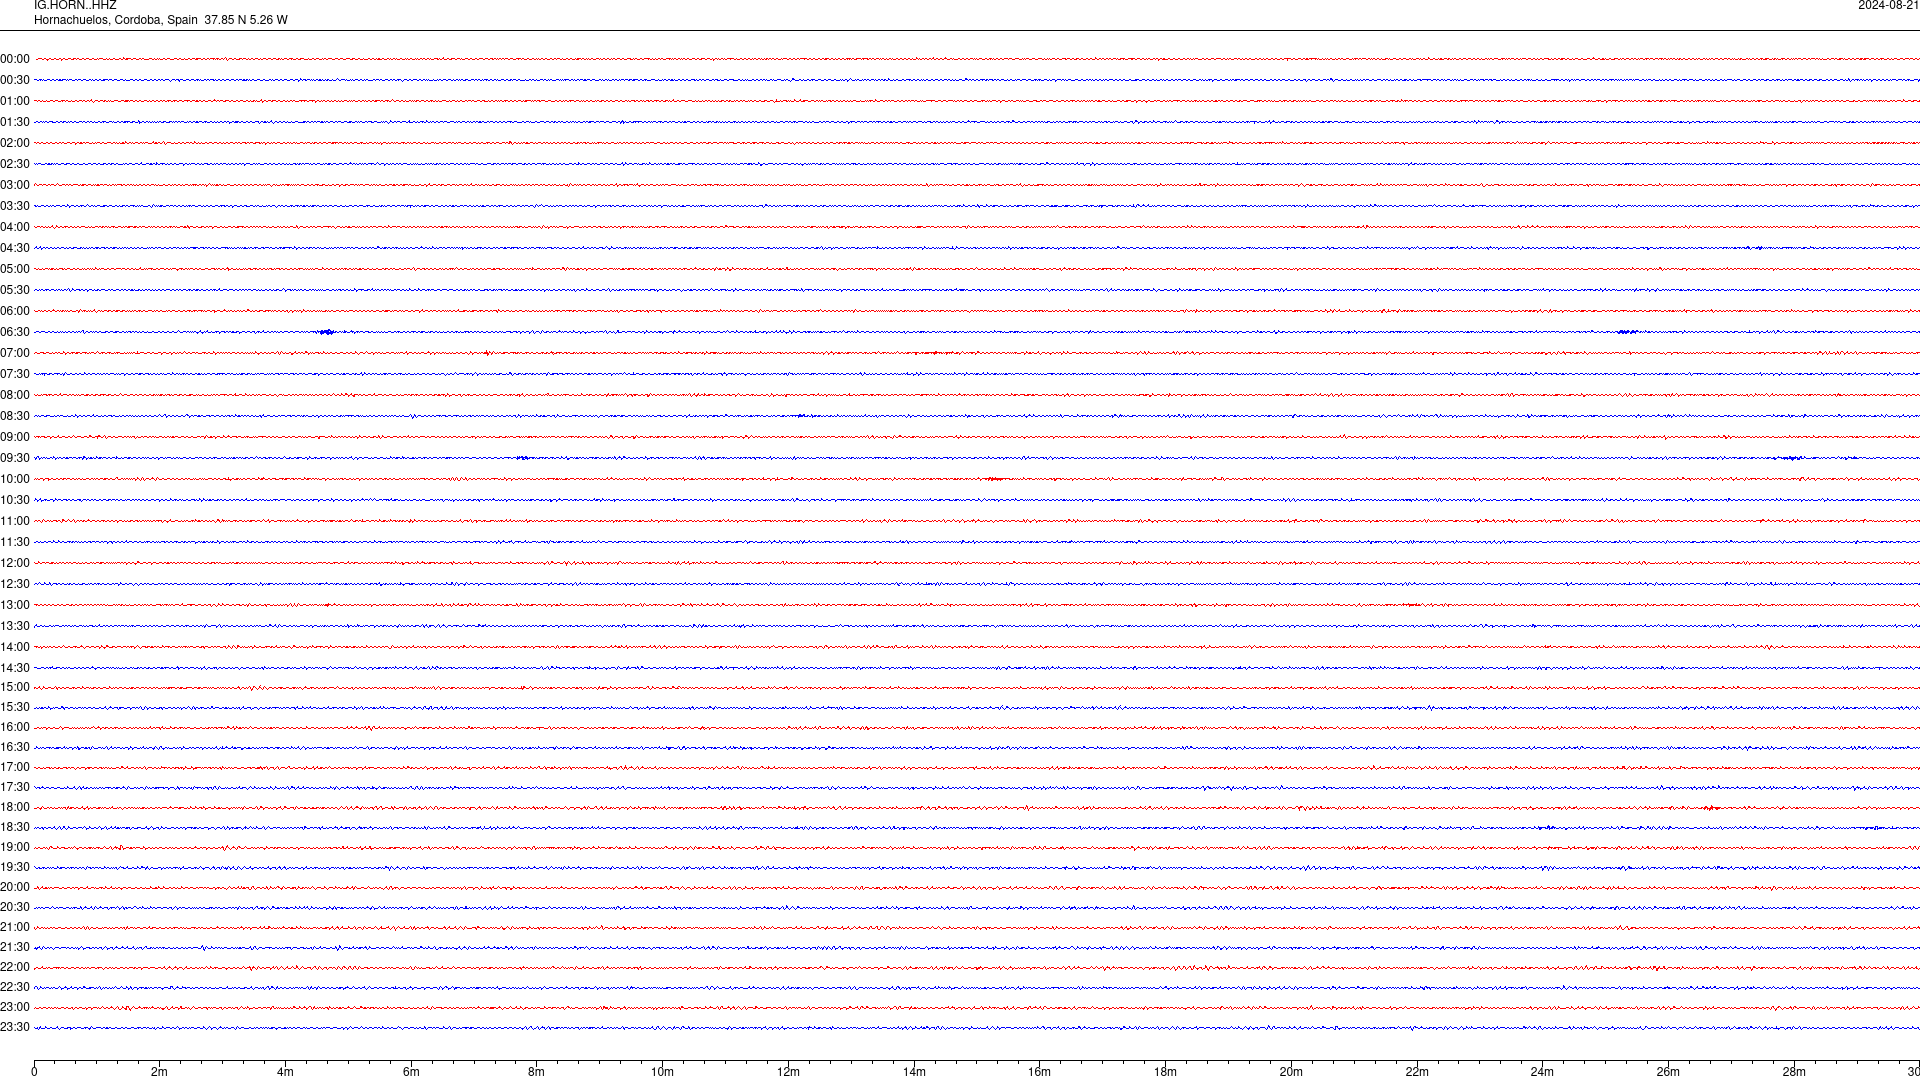Click the 8m tick label on the time axis
This screenshot has height=1080, width=1920.
(x=536, y=1072)
